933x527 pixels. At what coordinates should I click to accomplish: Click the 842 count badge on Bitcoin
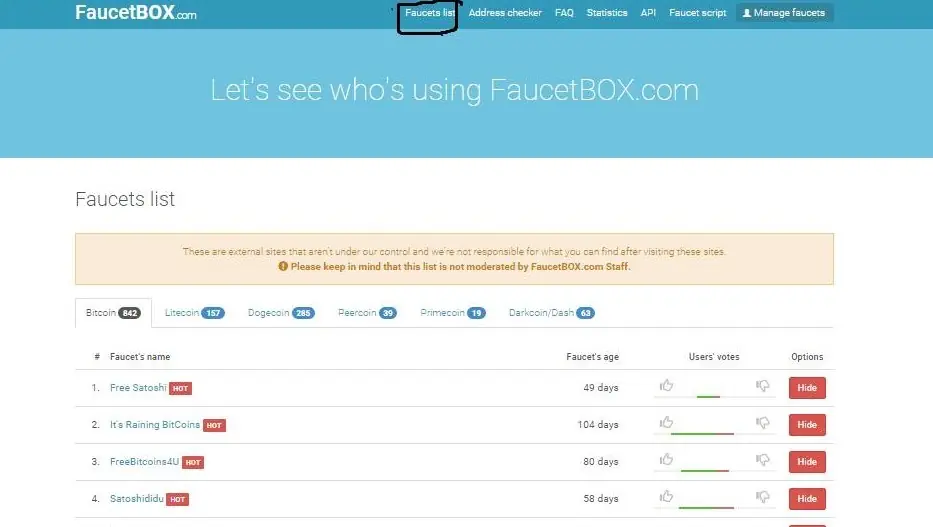point(130,313)
